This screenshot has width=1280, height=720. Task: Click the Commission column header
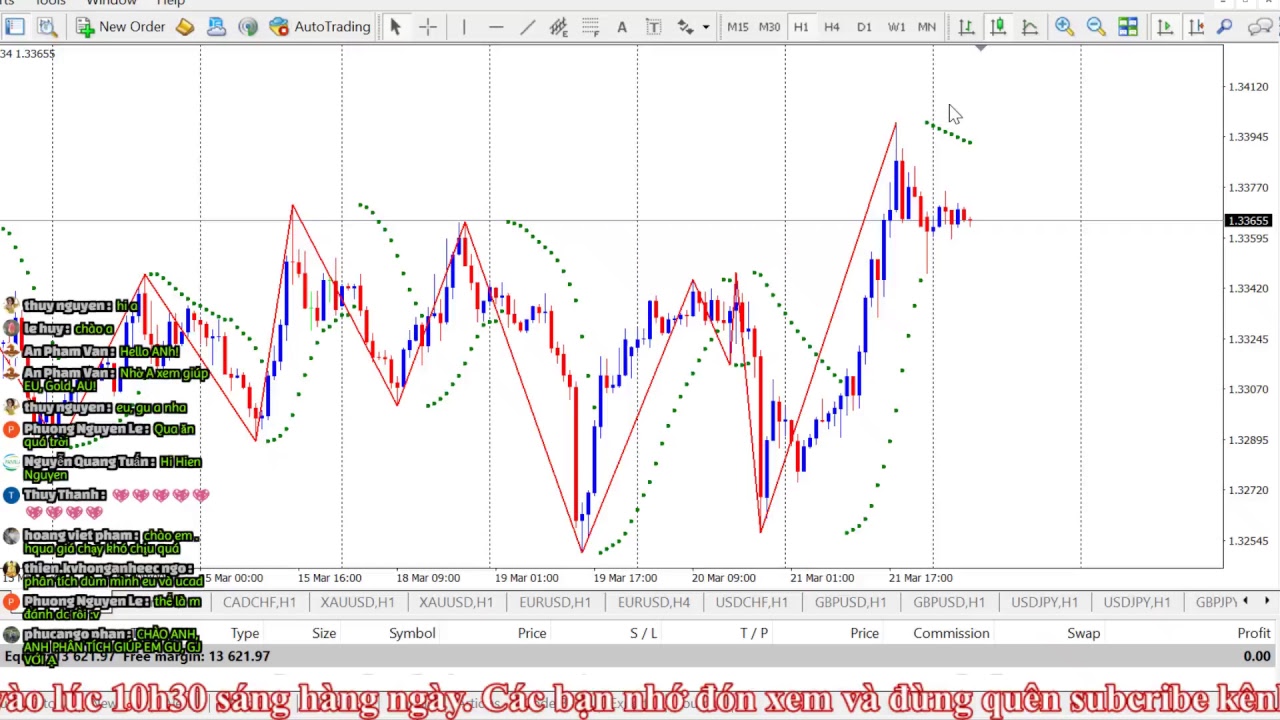(x=951, y=633)
